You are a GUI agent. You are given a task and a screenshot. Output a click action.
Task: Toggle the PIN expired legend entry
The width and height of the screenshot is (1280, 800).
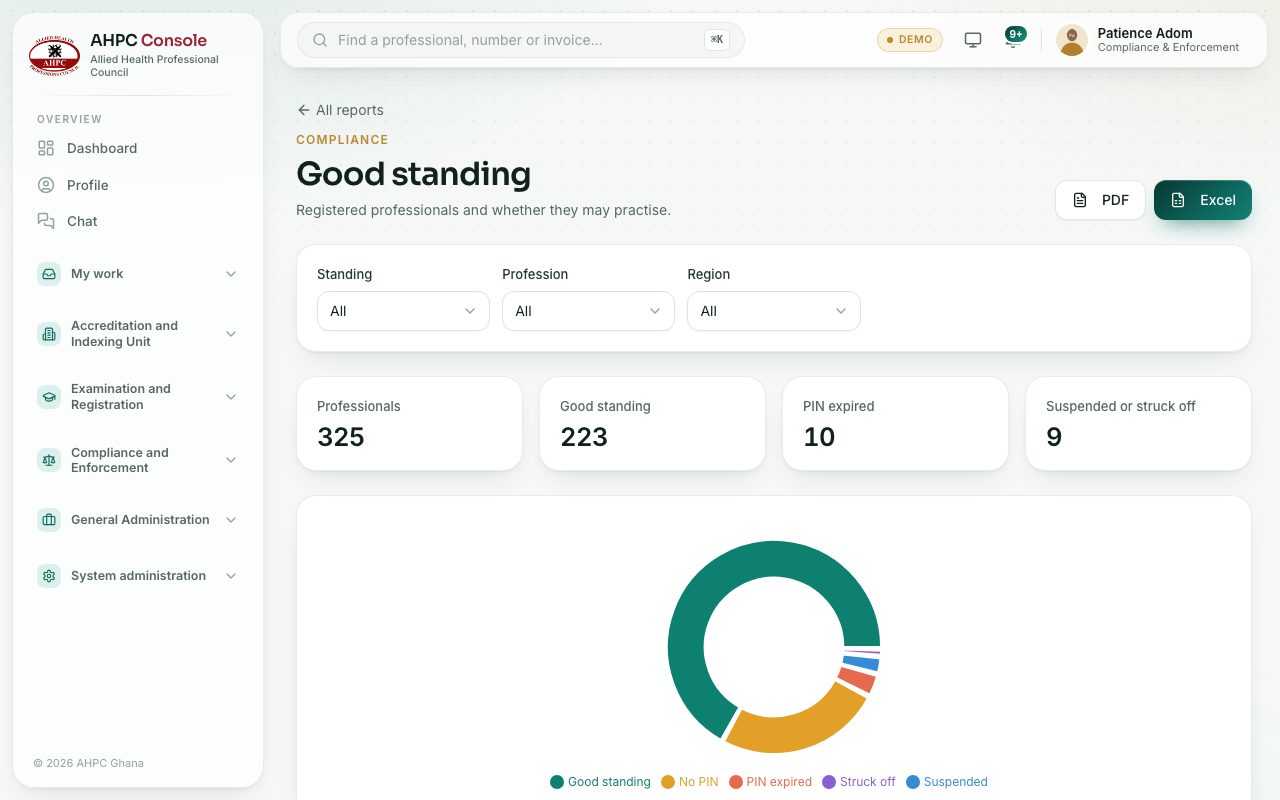point(771,782)
